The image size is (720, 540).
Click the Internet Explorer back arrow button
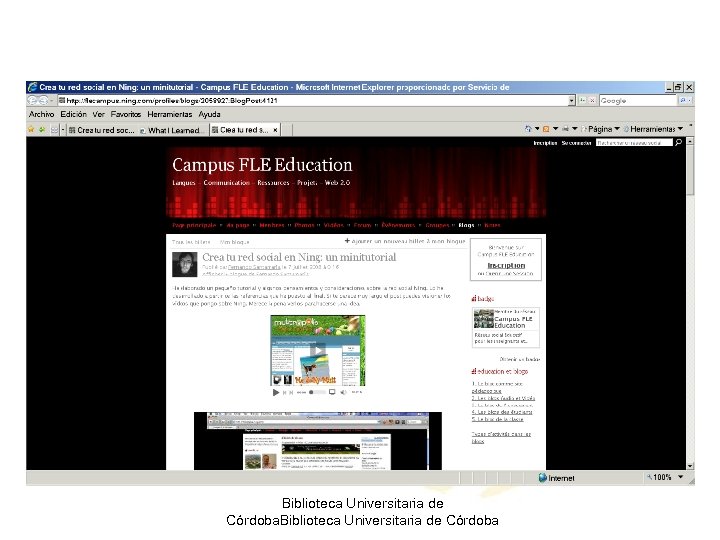[x=32, y=100]
